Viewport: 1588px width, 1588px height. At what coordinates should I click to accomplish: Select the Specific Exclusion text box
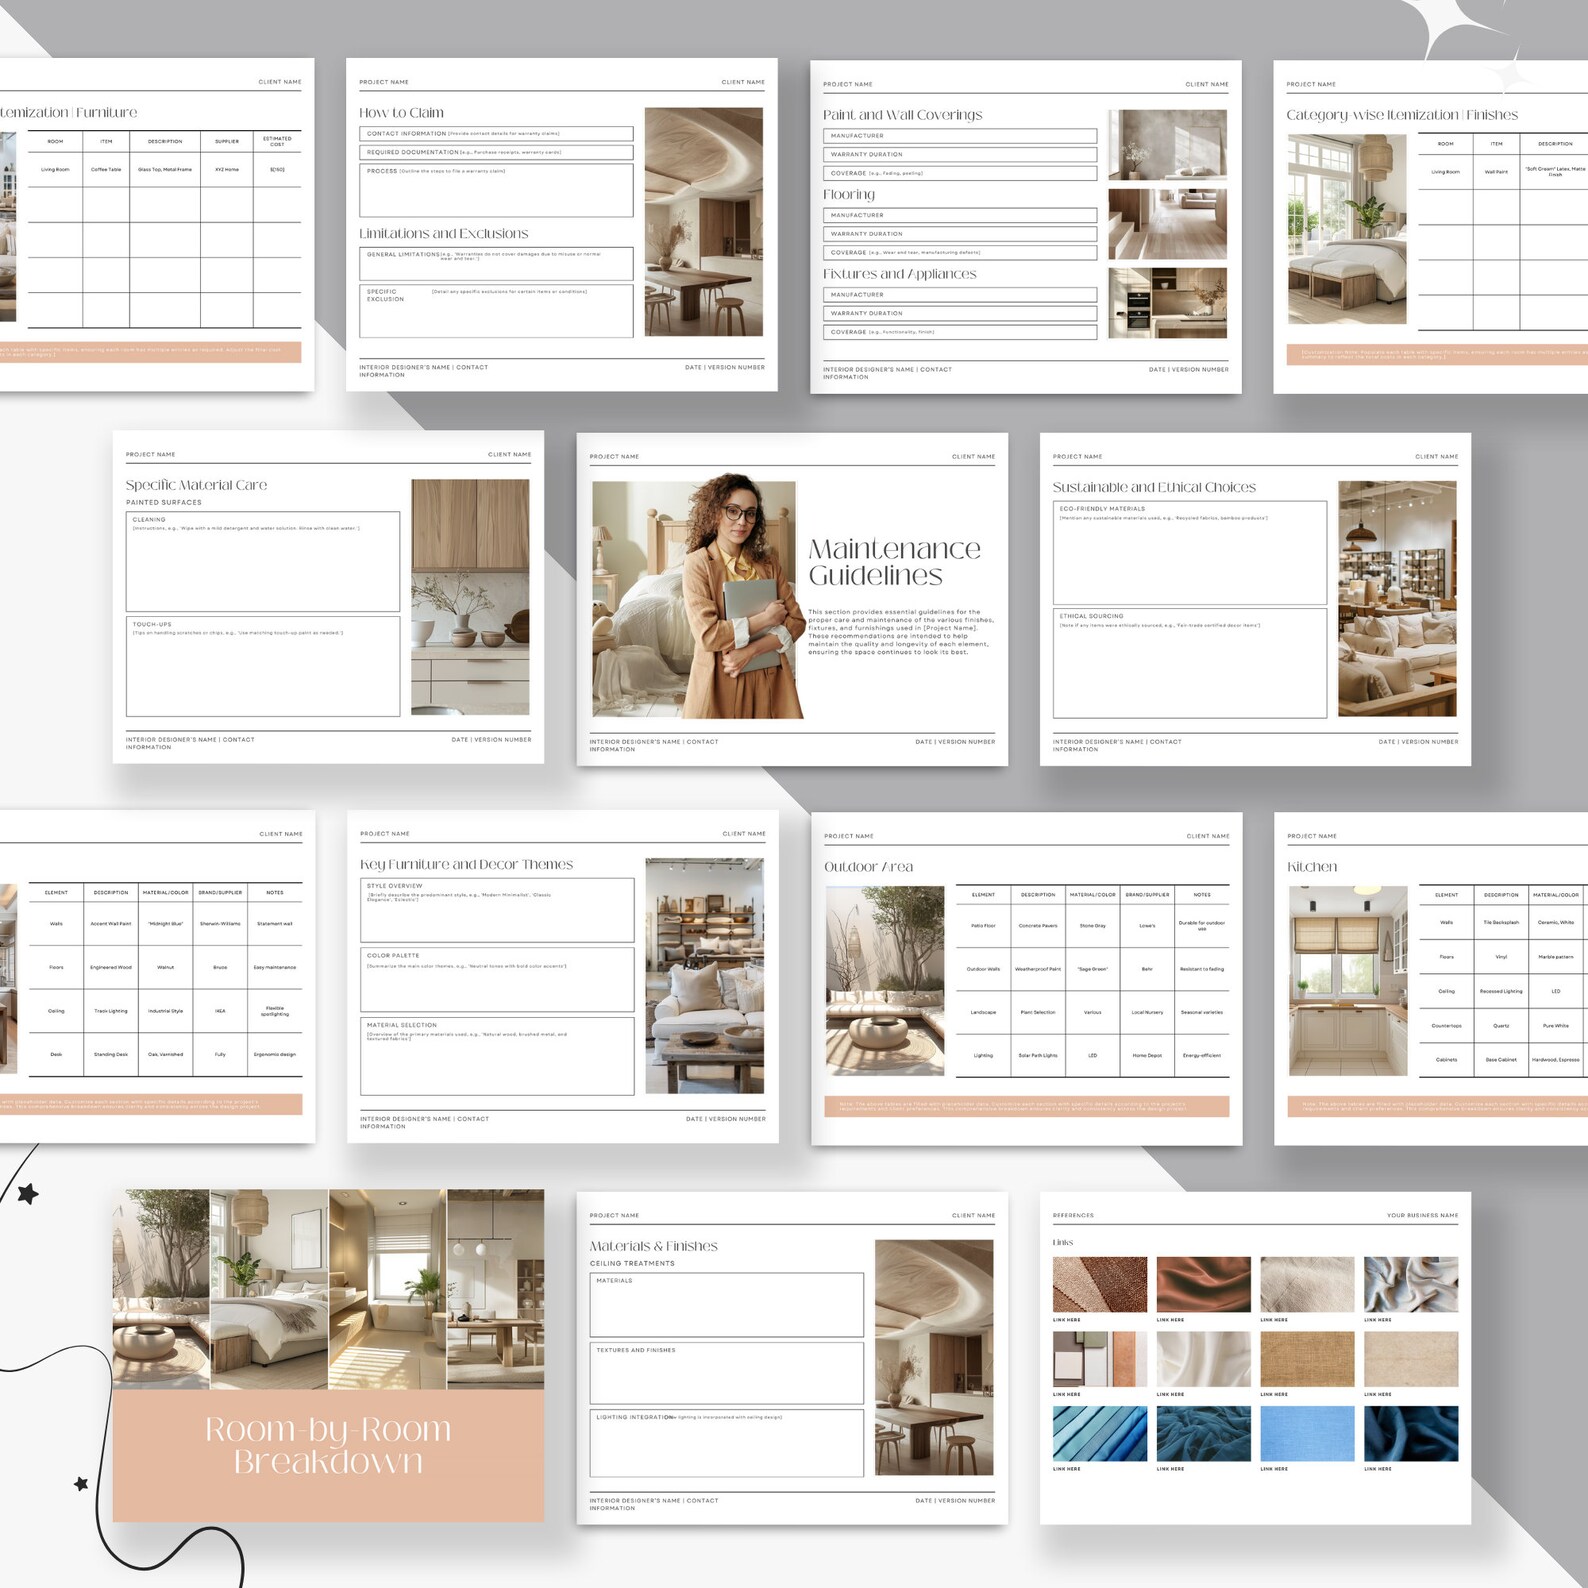496,311
